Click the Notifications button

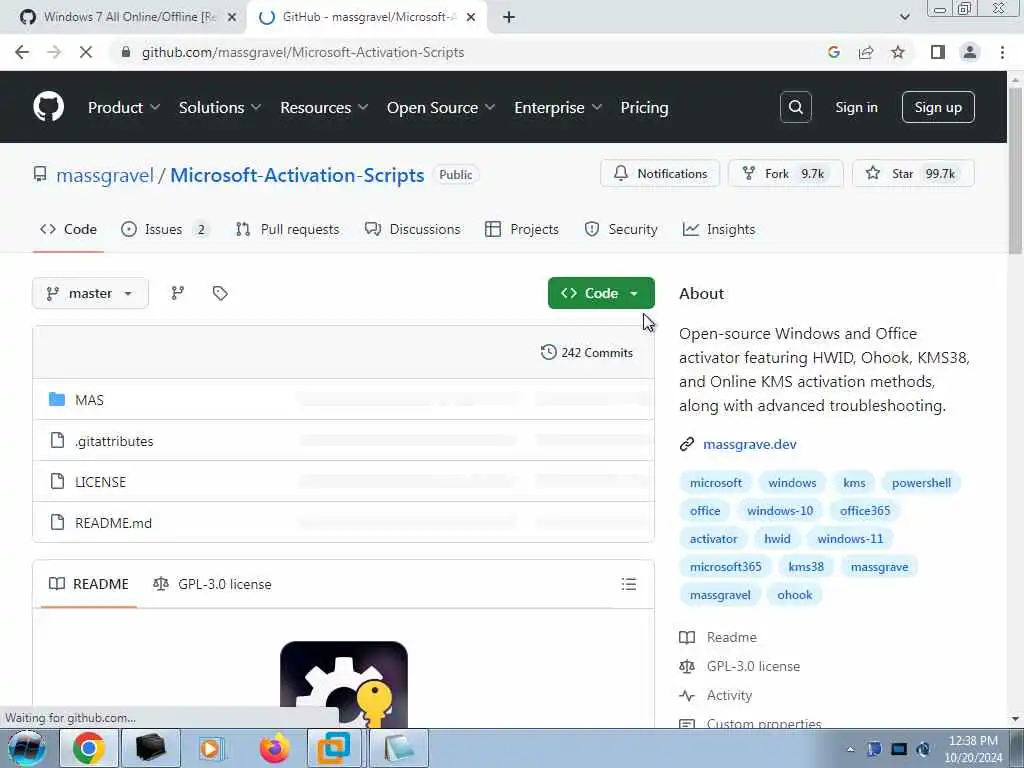click(x=660, y=174)
